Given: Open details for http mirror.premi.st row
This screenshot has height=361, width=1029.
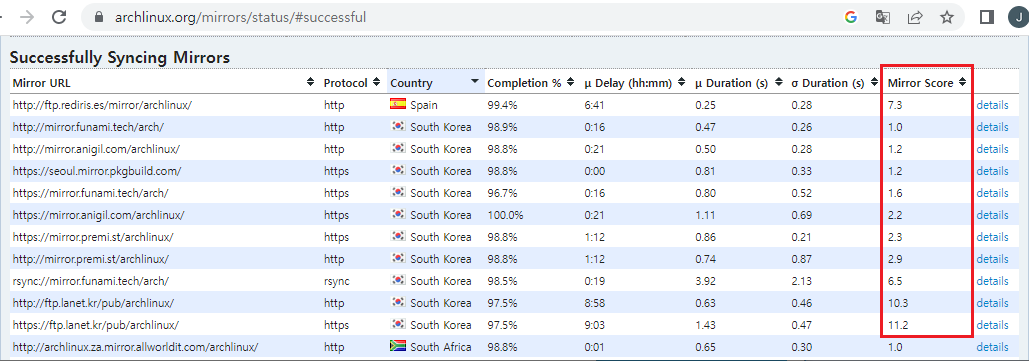Looking at the screenshot, I should tap(992, 259).
